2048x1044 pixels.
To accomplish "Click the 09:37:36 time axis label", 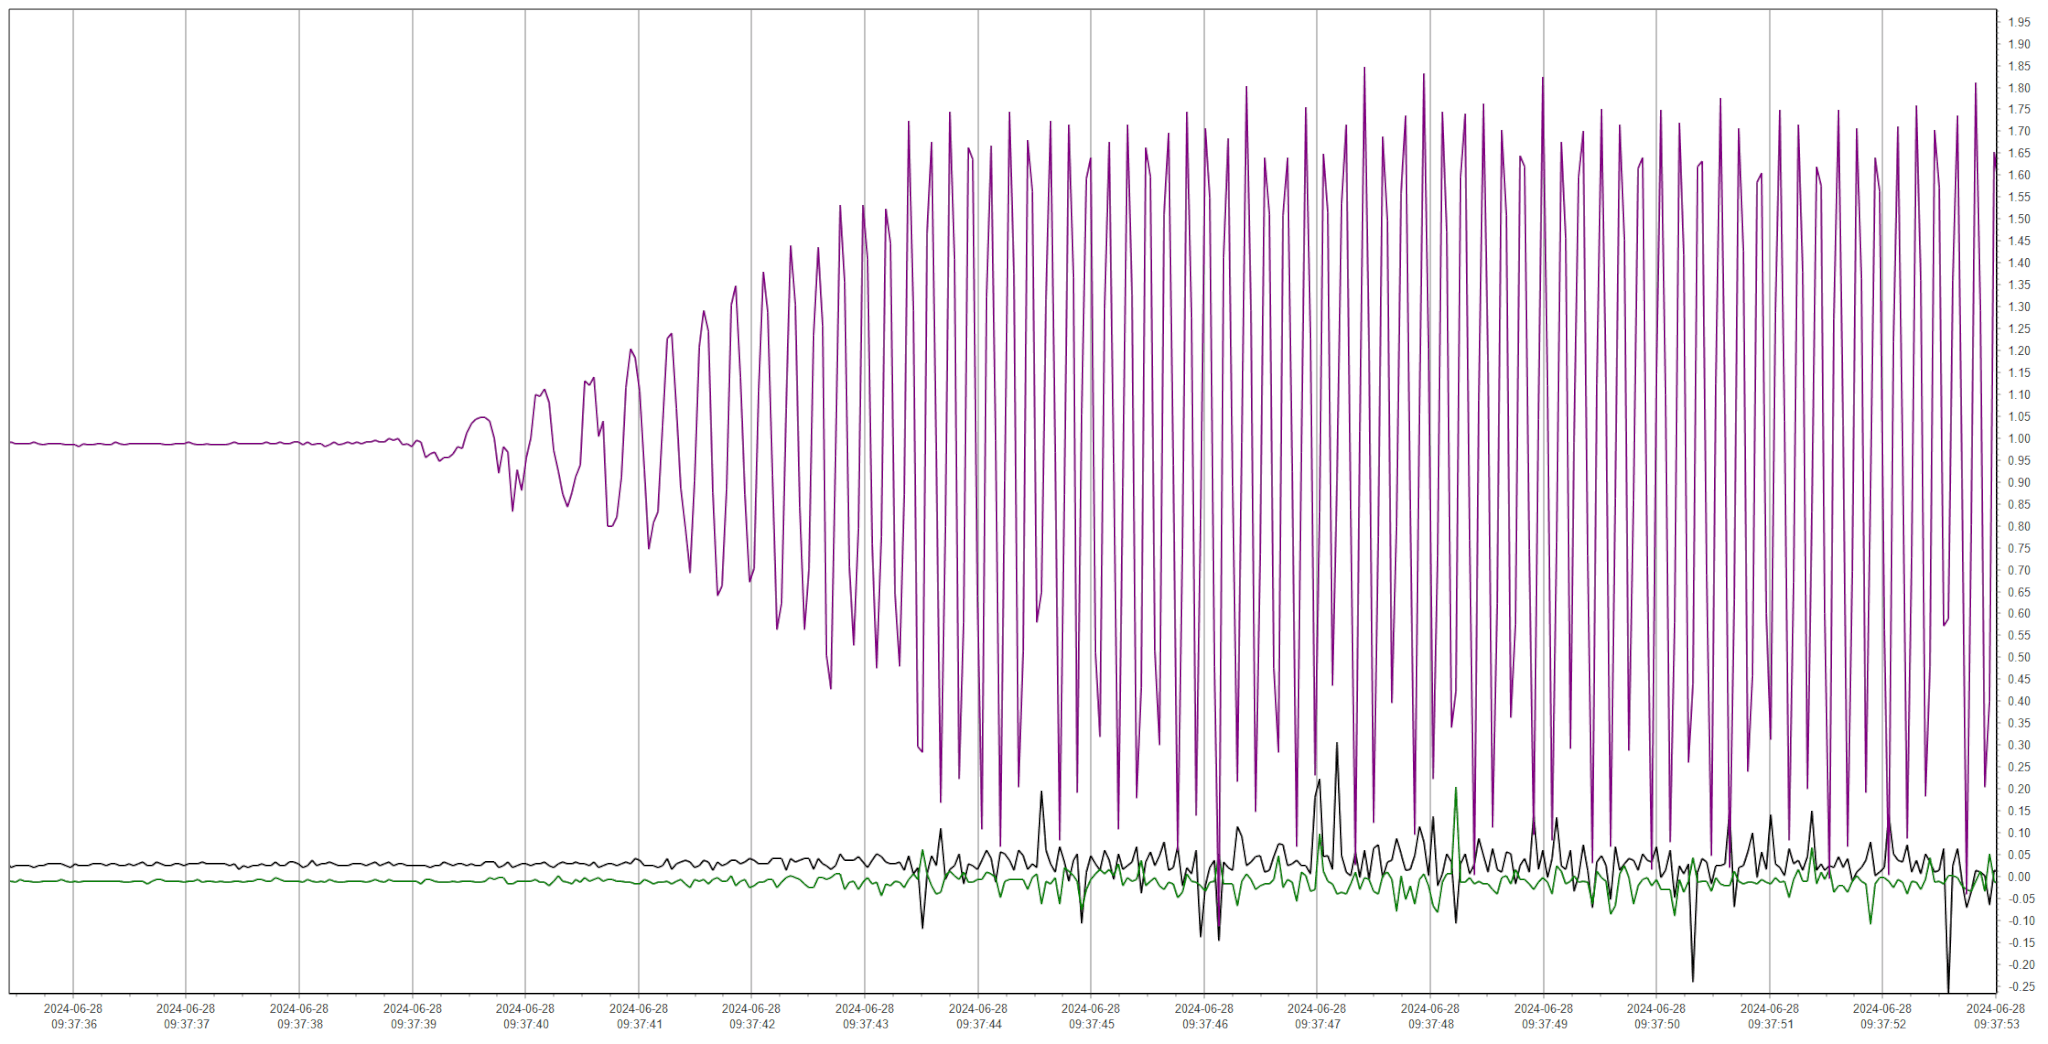I will (x=73, y=1017).
